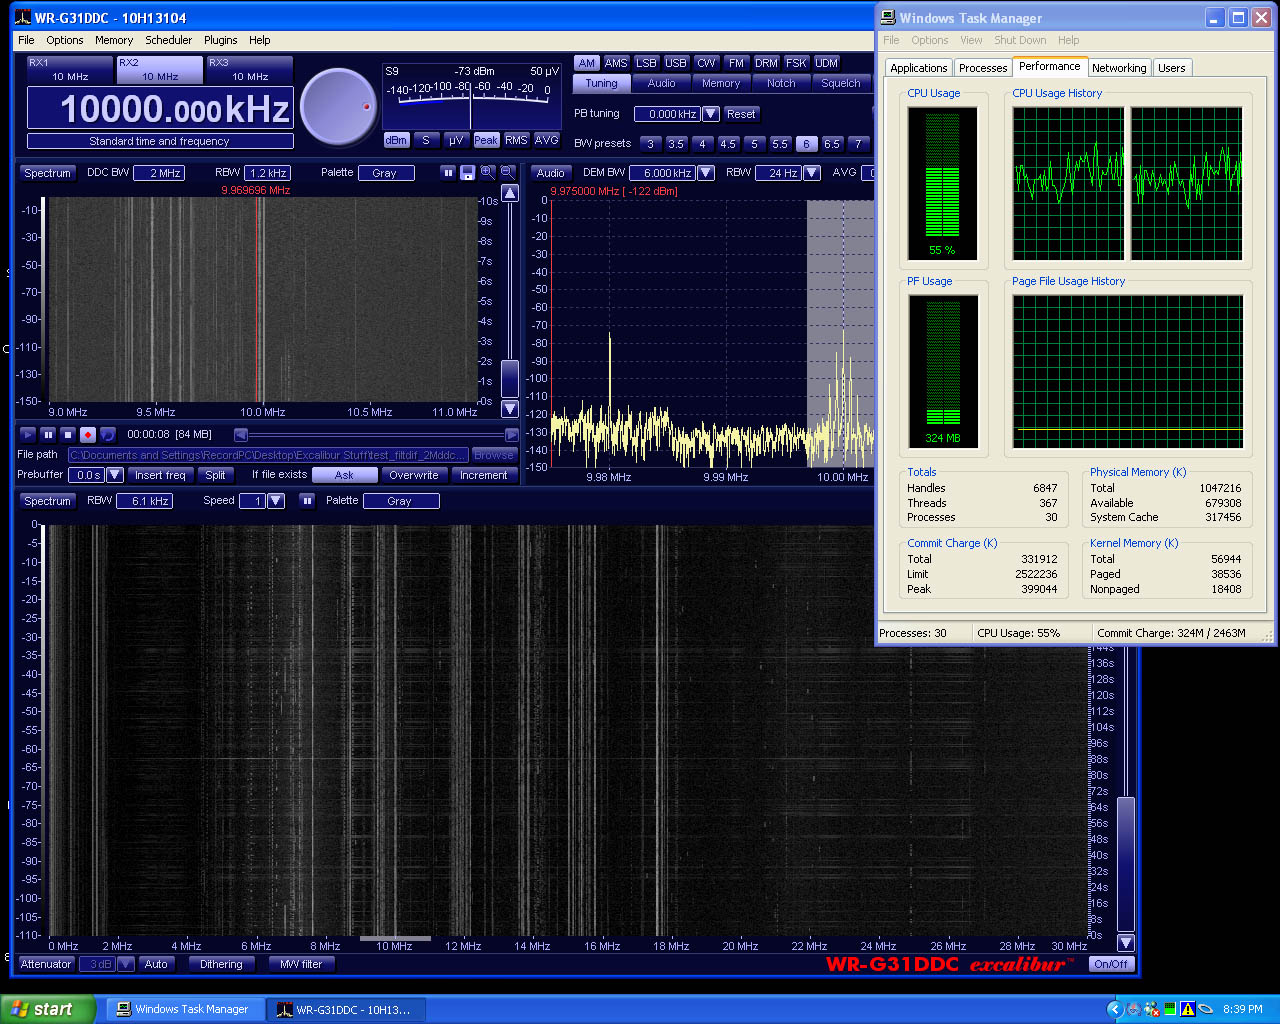Open DEM BW dropdown arrow
This screenshot has height=1024, width=1280.
pyautogui.click(x=706, y=173)
